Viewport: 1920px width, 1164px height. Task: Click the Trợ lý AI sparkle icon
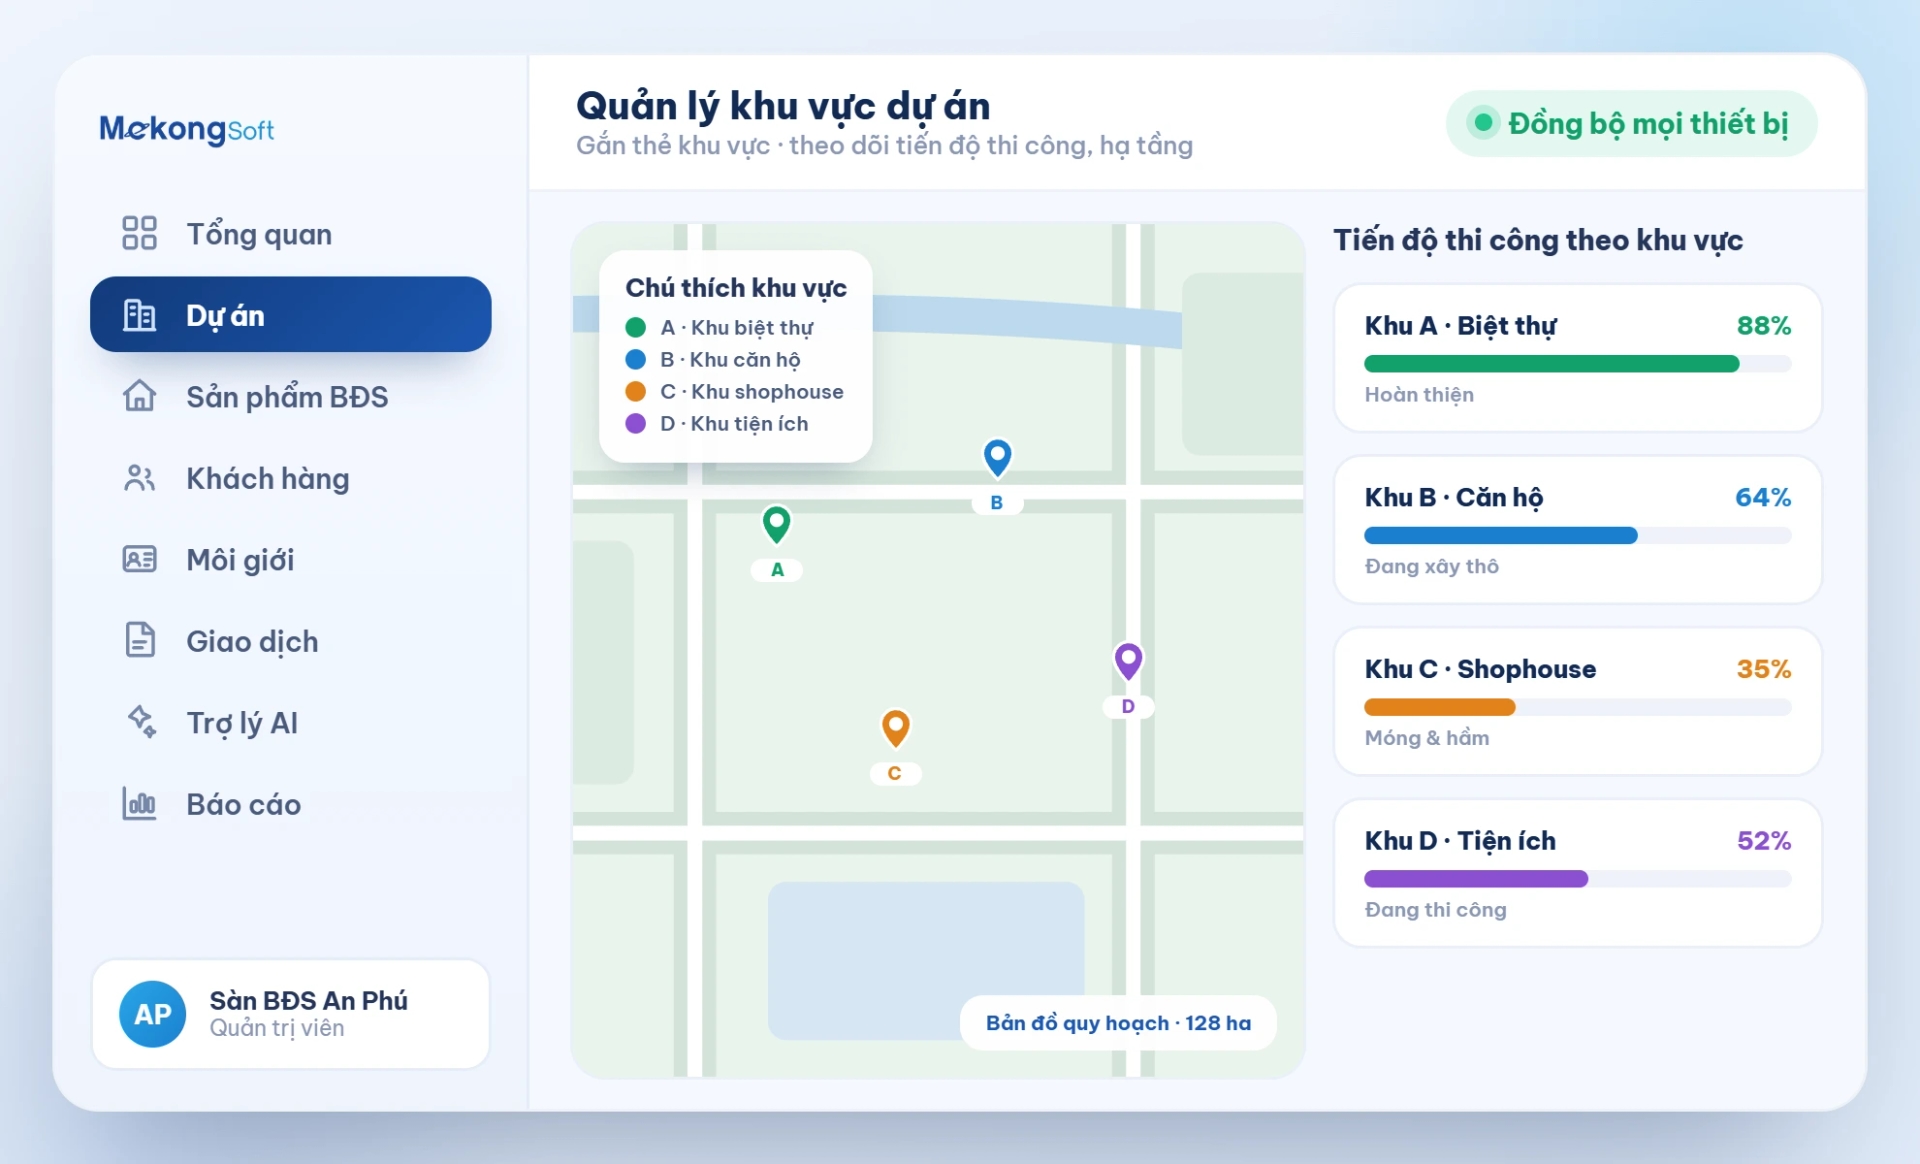click(141, 721)
